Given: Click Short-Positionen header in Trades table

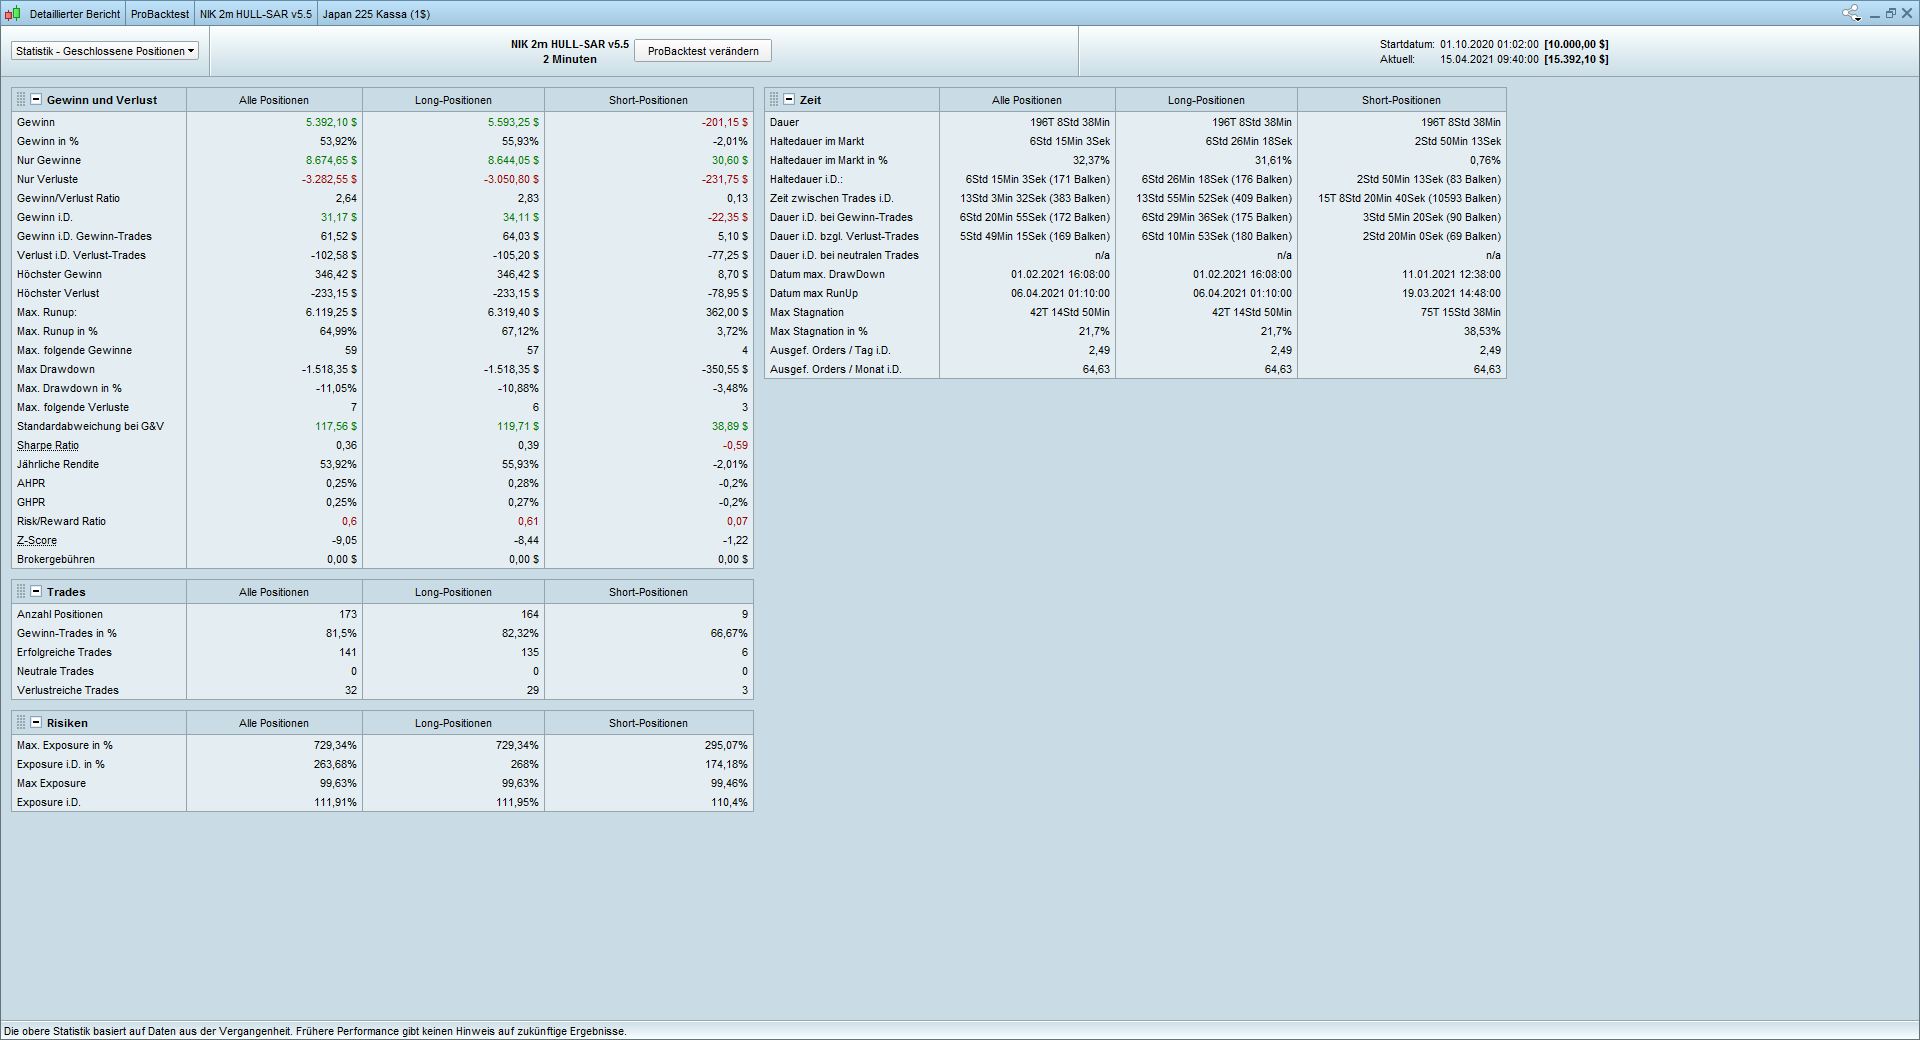Looking at the screenshot, I should pos(648,592).
